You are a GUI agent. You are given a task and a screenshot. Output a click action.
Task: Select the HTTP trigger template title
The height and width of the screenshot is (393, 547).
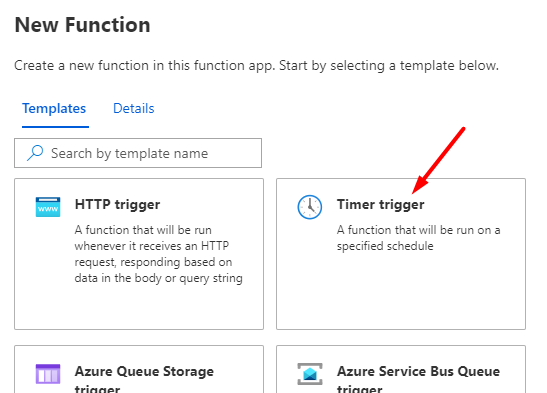tap(117, 204)
